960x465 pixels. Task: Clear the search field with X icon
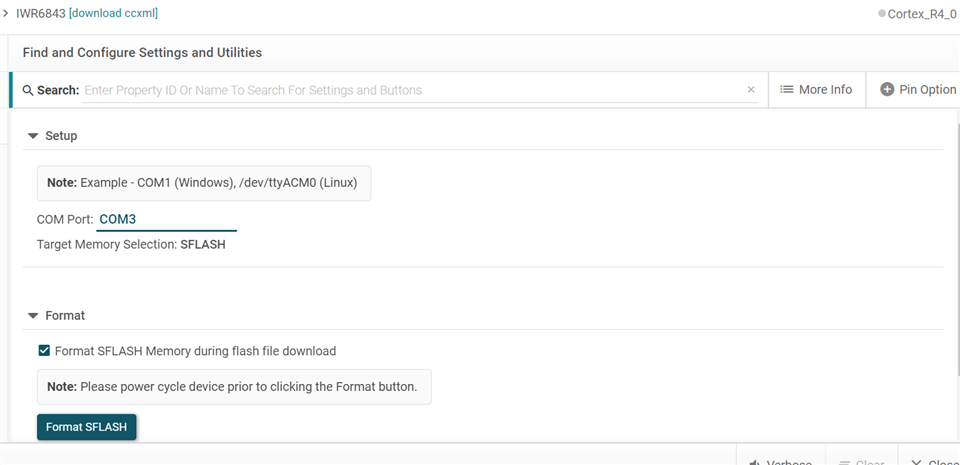751,90
